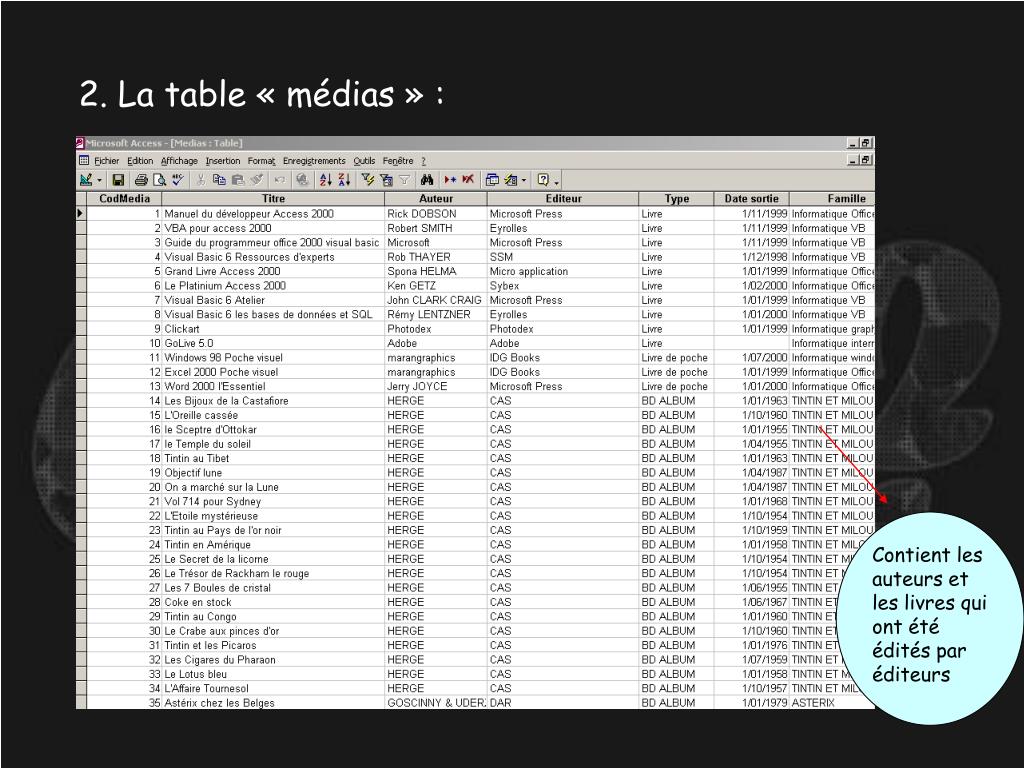
Task: Click the Database Window icon
Action: point(492,180)
